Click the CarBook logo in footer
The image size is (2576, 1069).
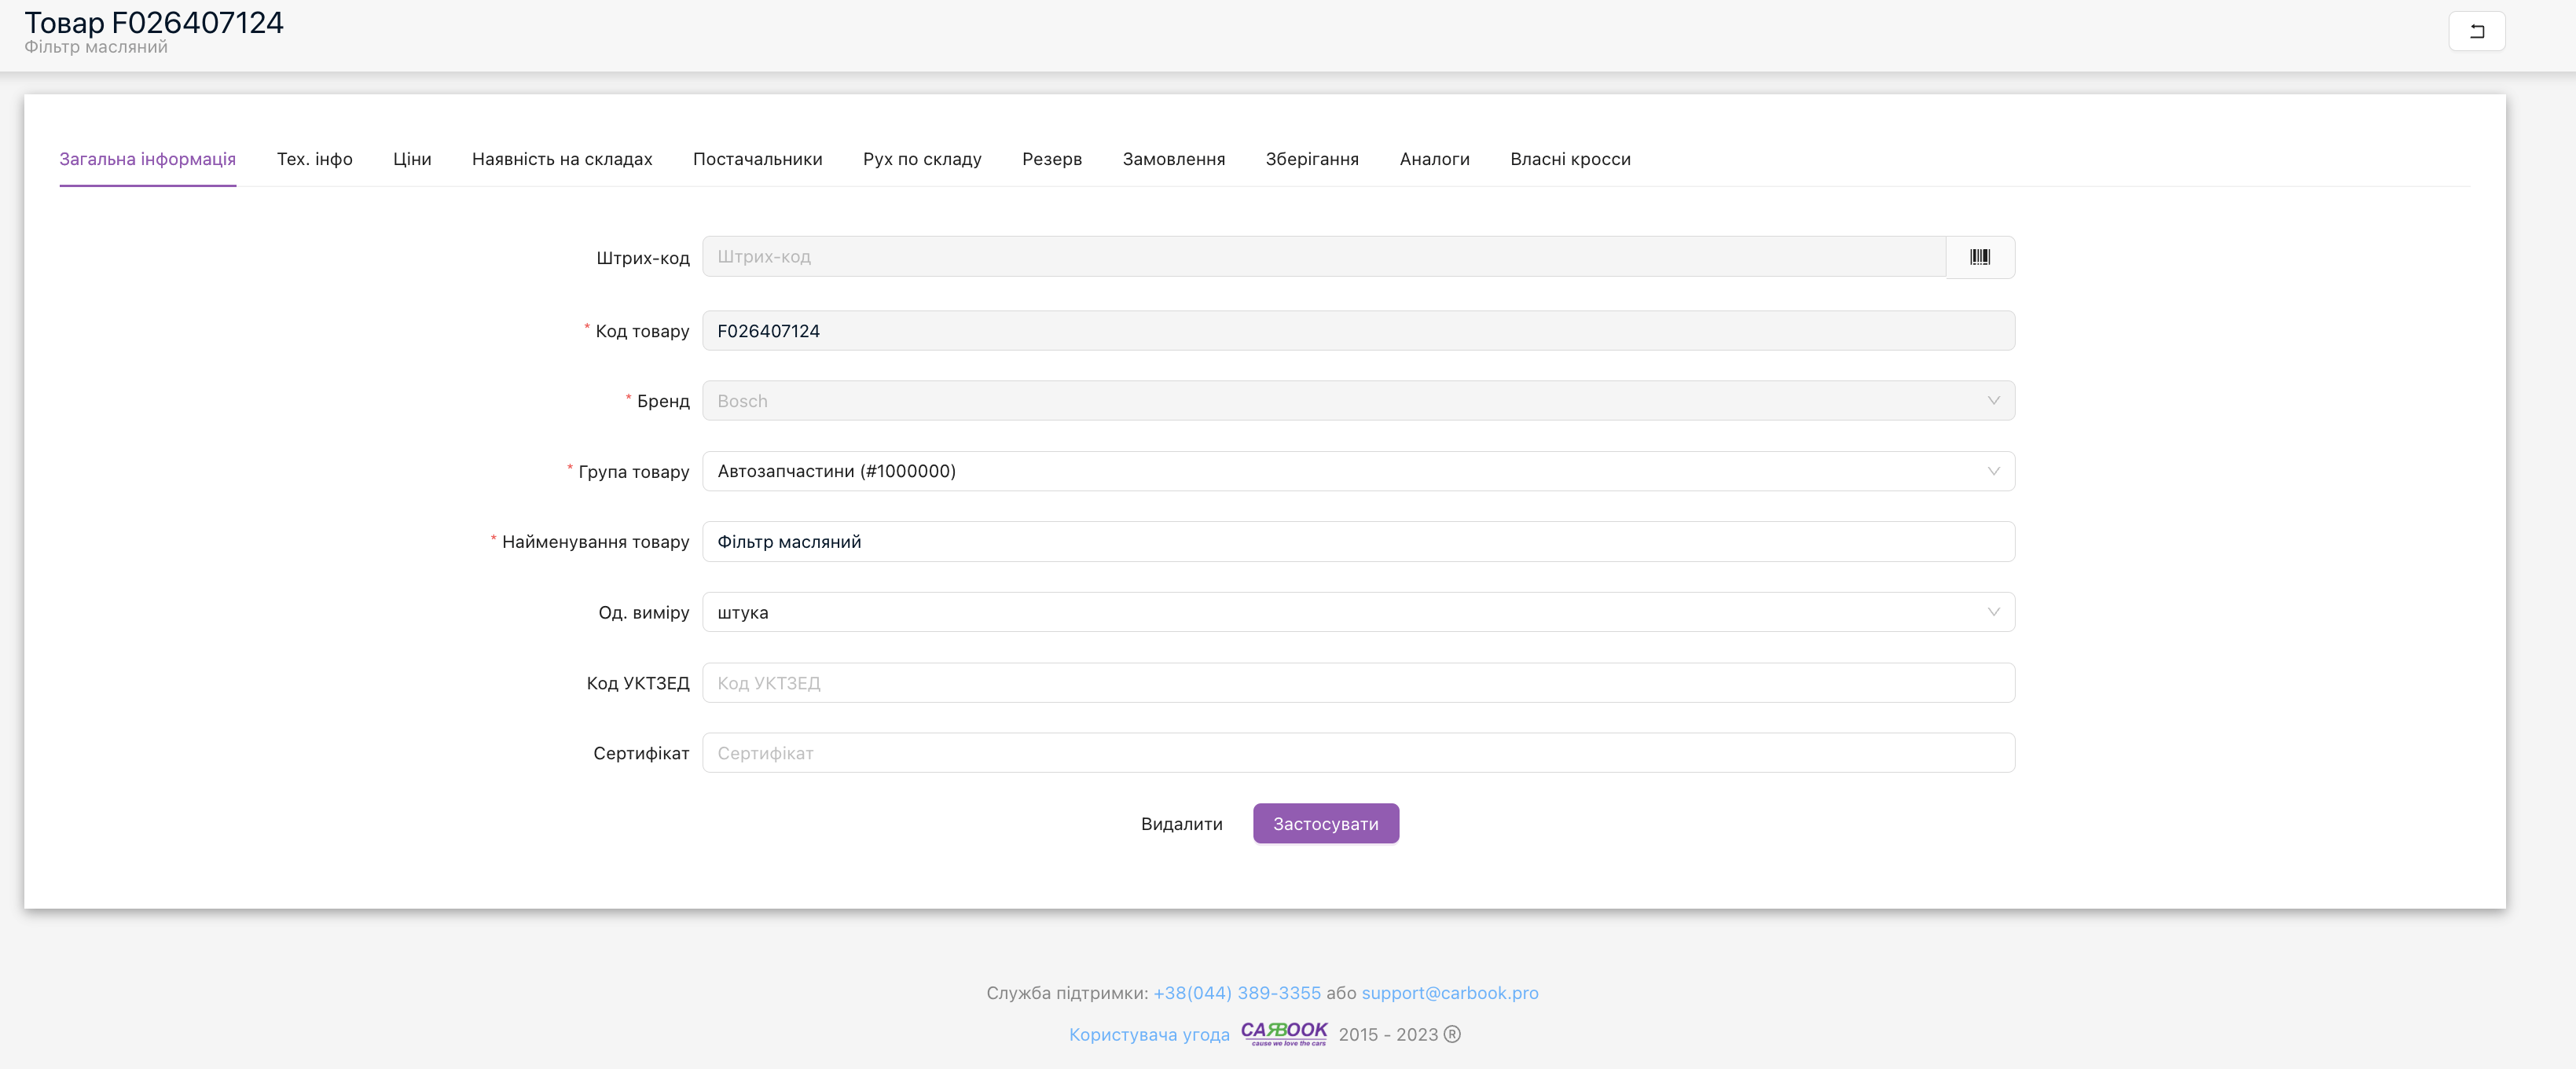(x=1283, y=1032)
